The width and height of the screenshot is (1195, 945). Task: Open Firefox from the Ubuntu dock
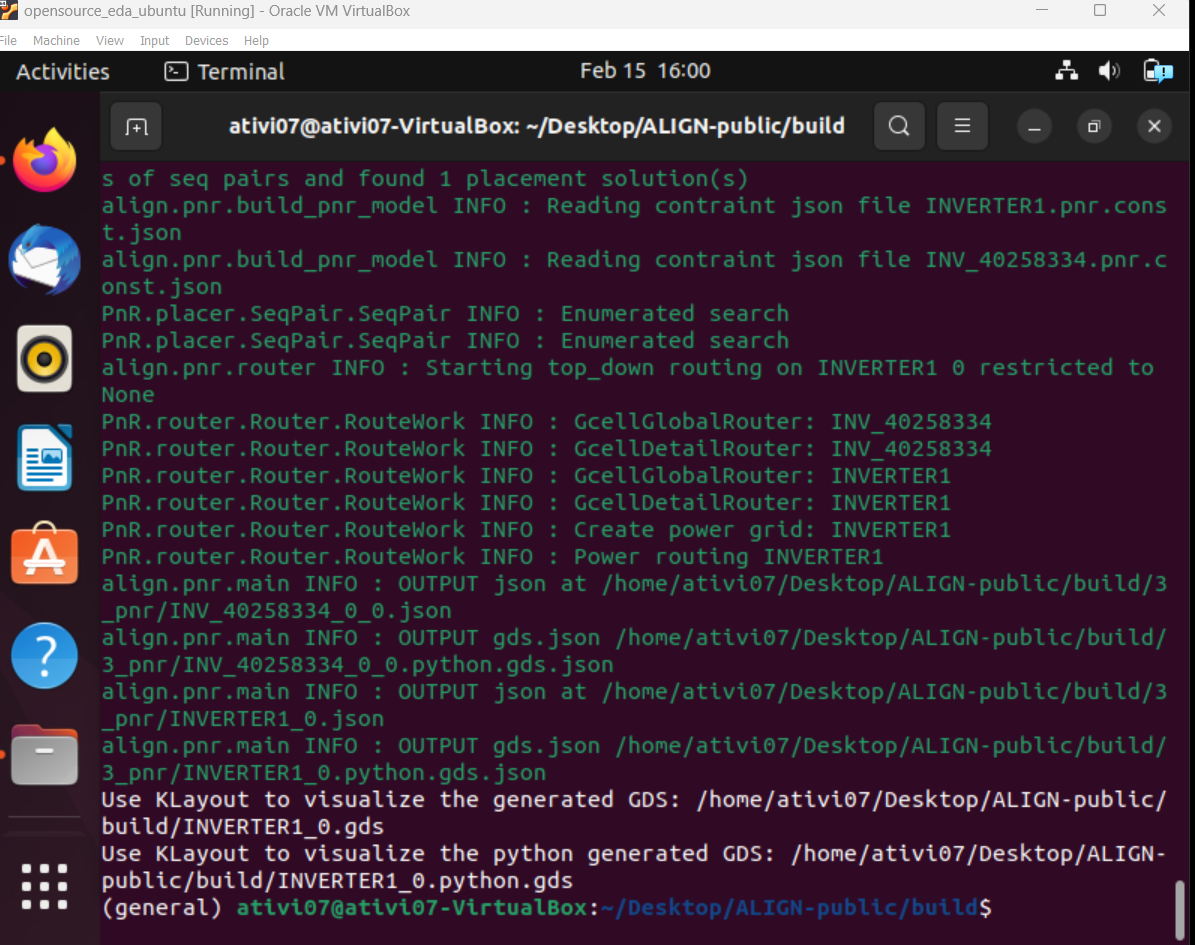[x=44, y=160]
